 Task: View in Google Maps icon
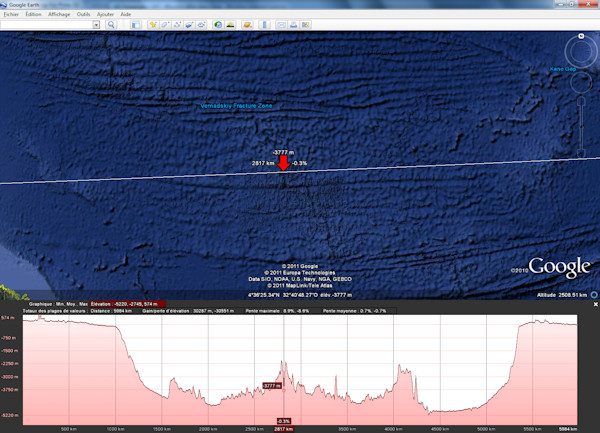(305, 25)
